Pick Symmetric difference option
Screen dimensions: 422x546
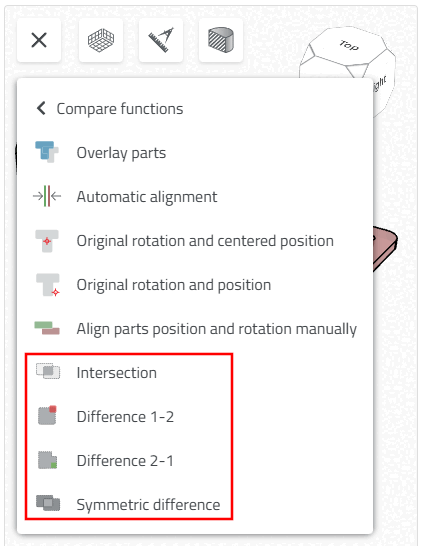tap(148, 505)
